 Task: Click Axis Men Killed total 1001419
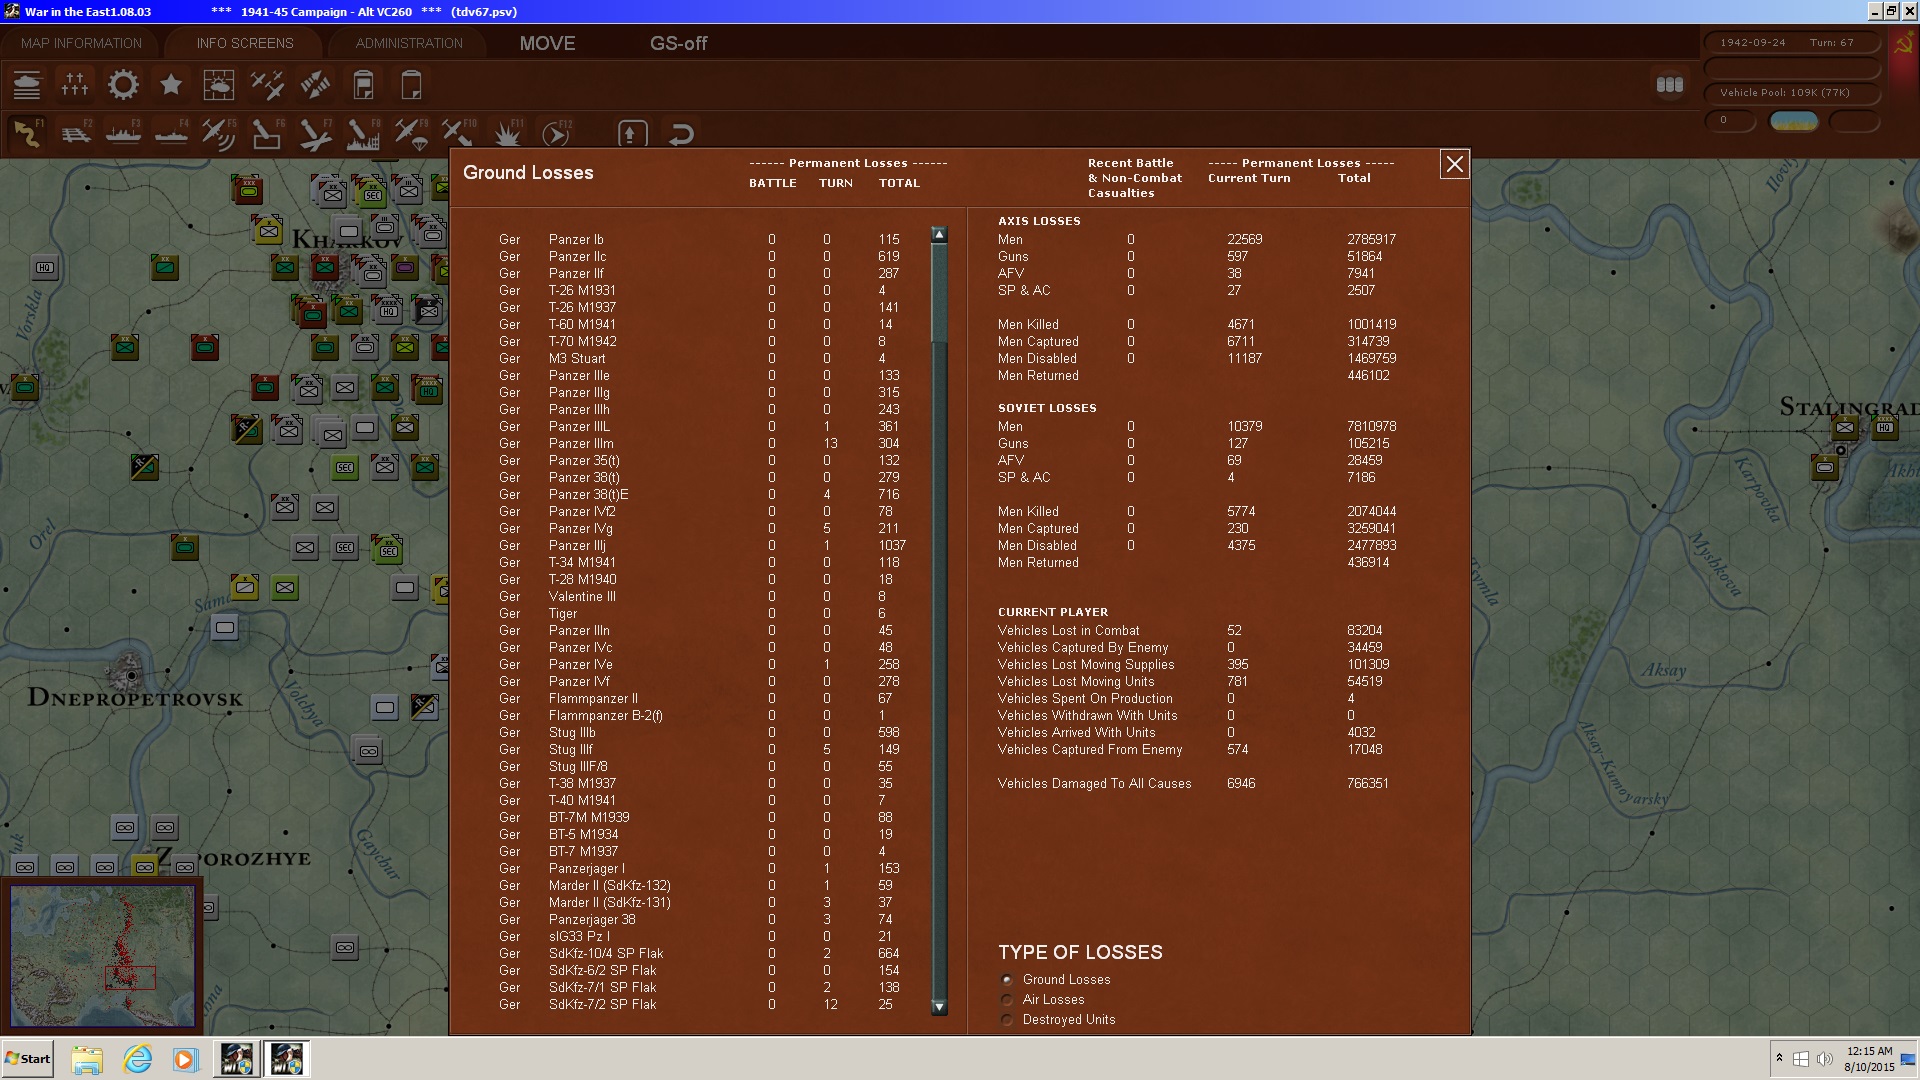click(x=1371, y=325)
